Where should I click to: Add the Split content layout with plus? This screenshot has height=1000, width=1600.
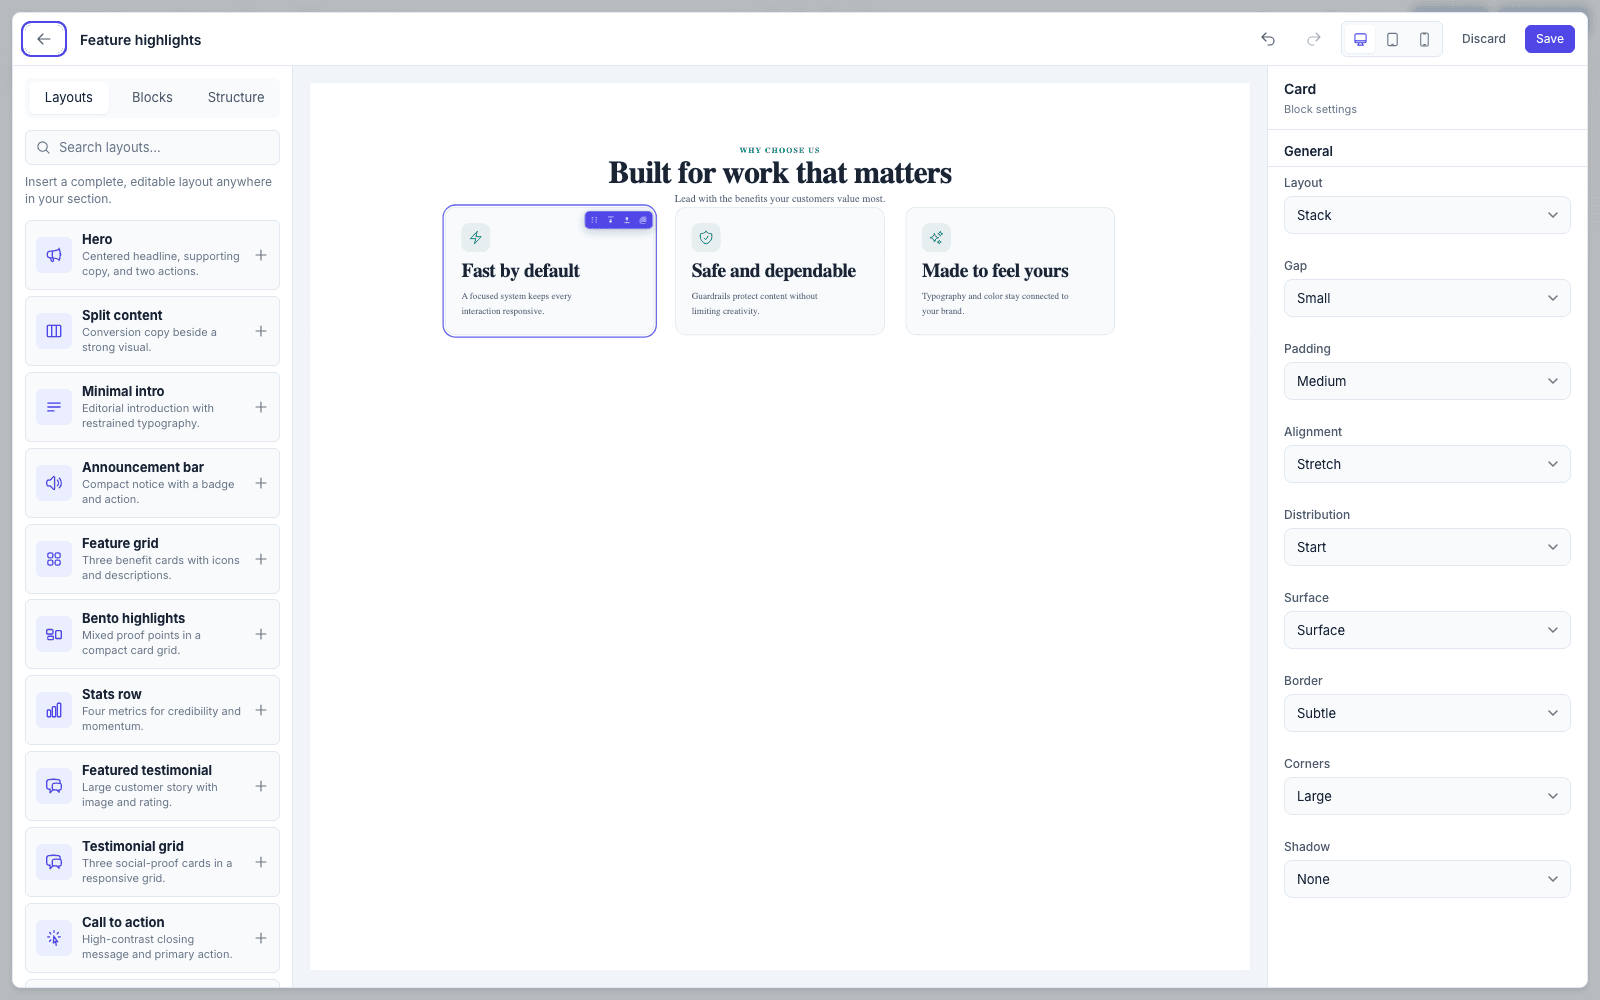point(260,331)
